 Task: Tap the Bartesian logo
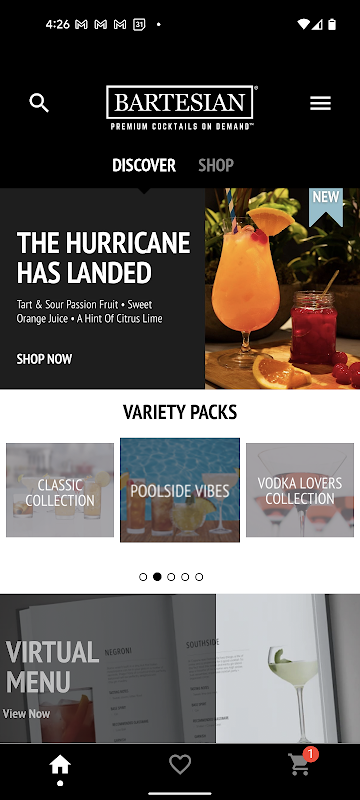tap(181, 108)
